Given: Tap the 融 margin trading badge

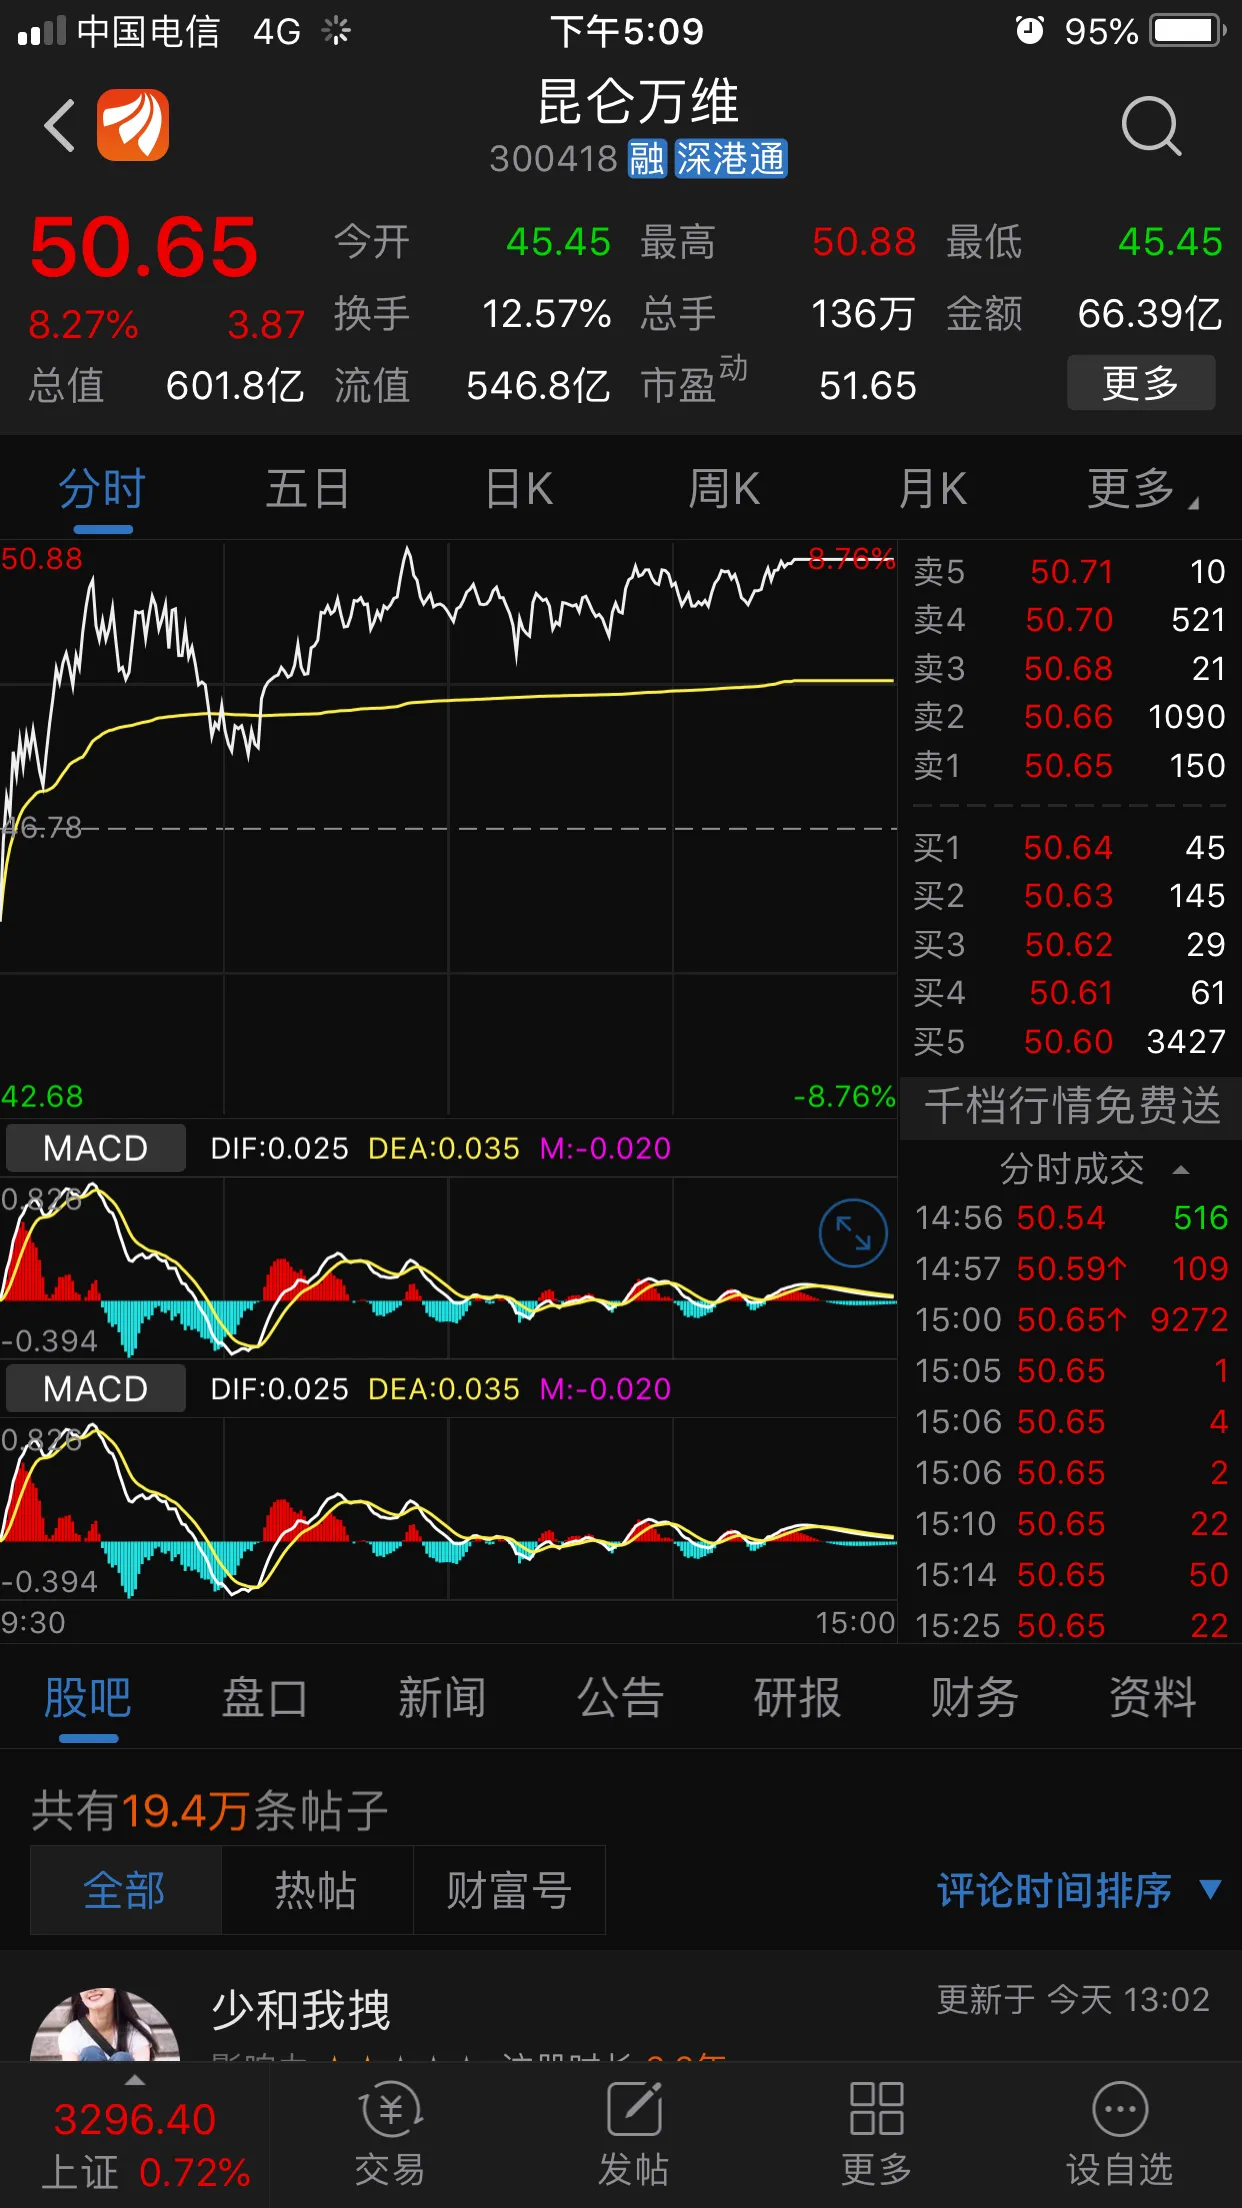Looking at the screenshot, I should pos(647,159).
